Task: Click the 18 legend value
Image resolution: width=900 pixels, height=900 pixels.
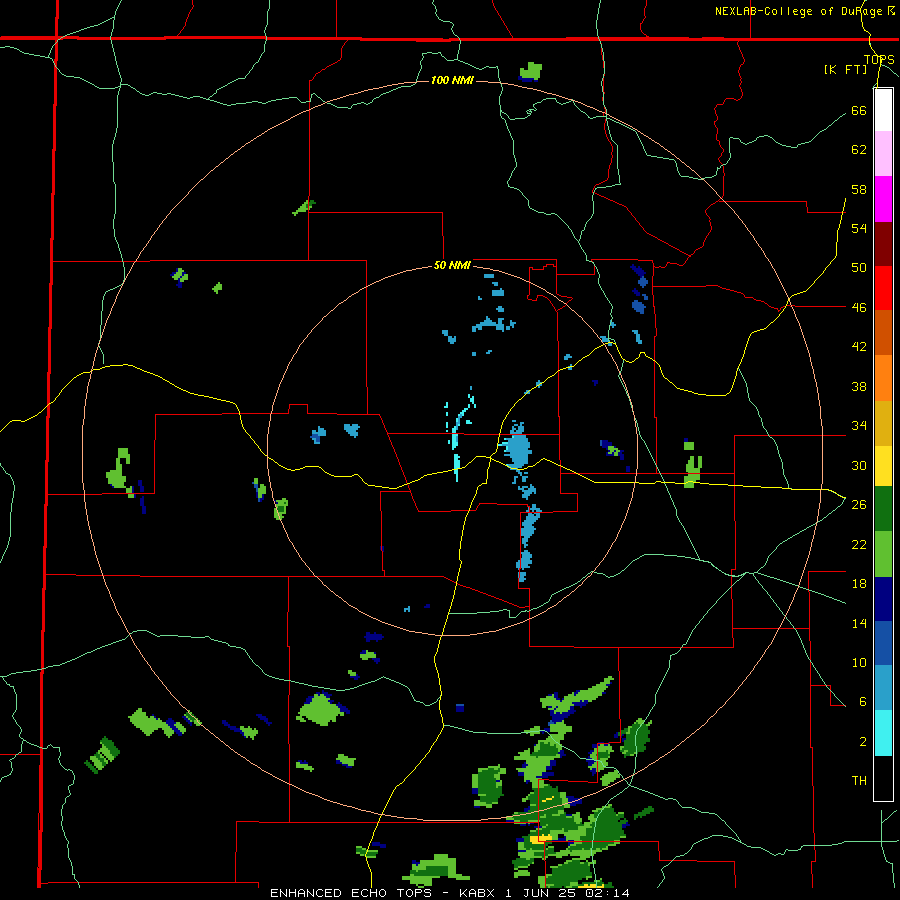Action: (x=859, y=584)
